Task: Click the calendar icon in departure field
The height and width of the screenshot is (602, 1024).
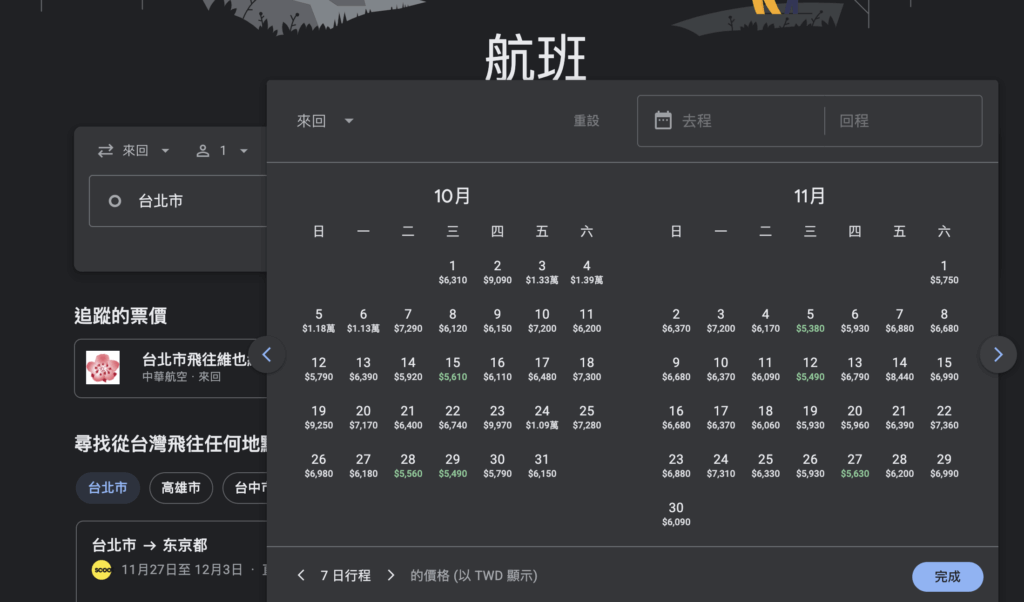Action: (663, 121)
